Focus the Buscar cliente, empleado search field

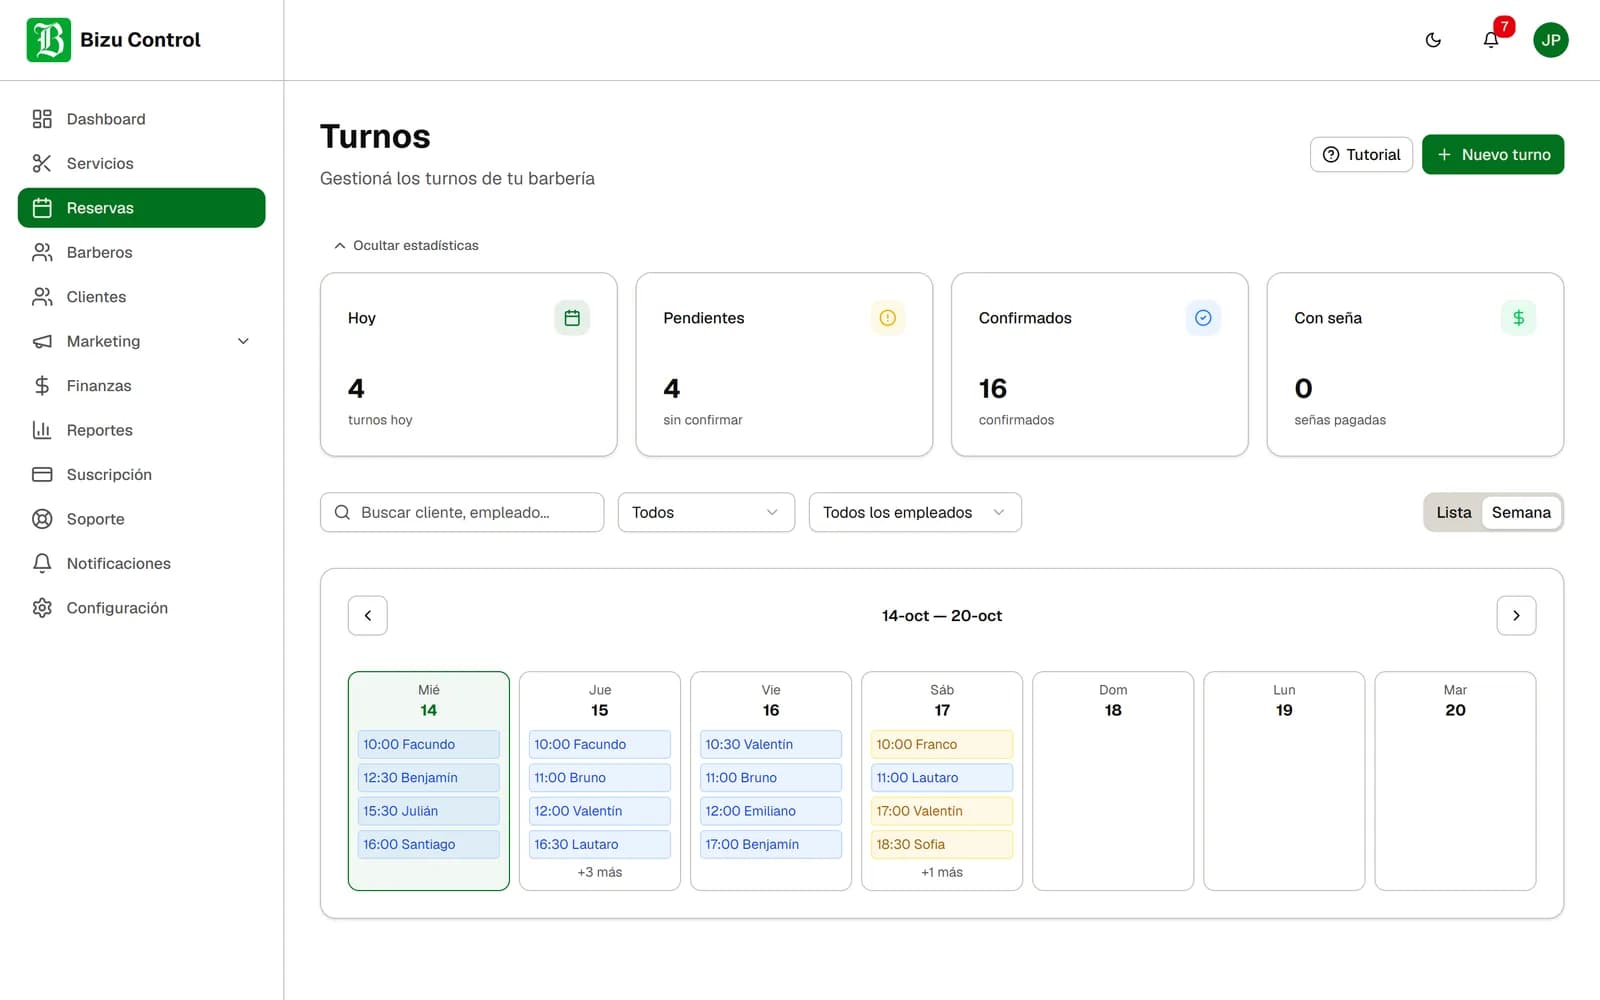coord(462,512)
